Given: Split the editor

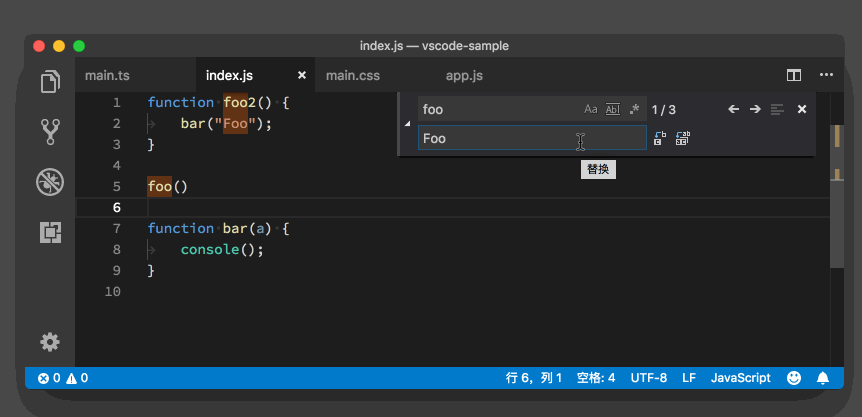Looking at the screenshot, I should (x=793, y=75).
